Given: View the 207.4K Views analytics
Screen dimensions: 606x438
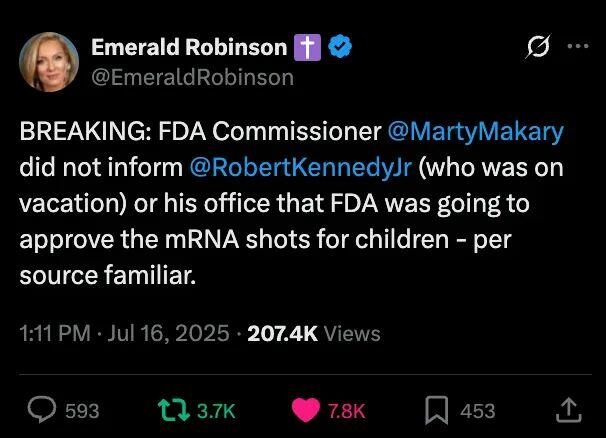Looking at the screenshot, I should pos(314,333).
